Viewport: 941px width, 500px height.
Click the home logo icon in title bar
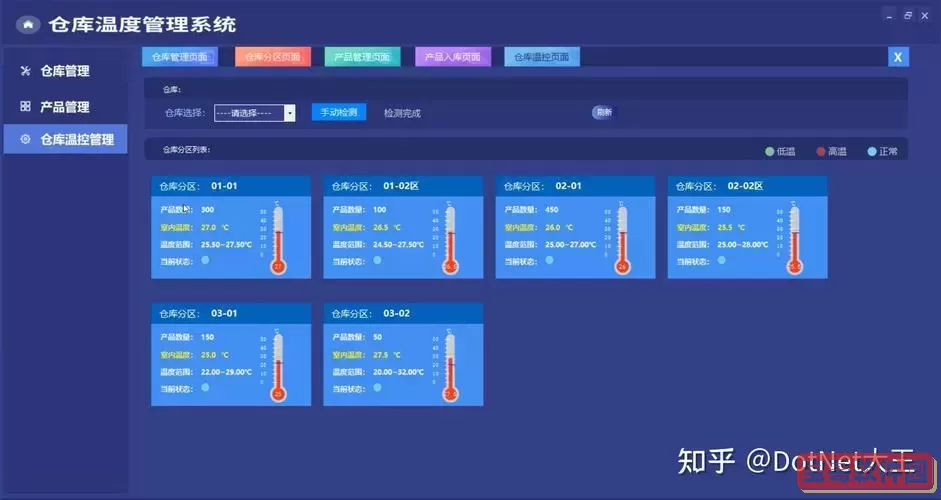coord(28,25)
